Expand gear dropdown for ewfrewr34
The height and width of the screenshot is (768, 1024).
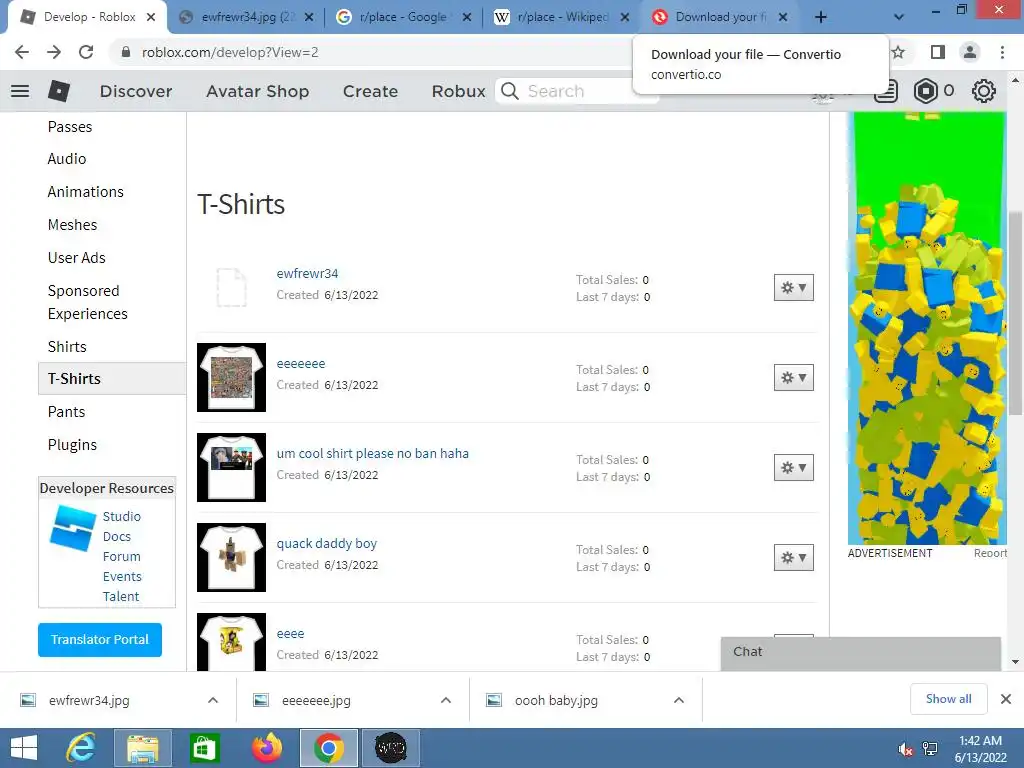point(793,287)
